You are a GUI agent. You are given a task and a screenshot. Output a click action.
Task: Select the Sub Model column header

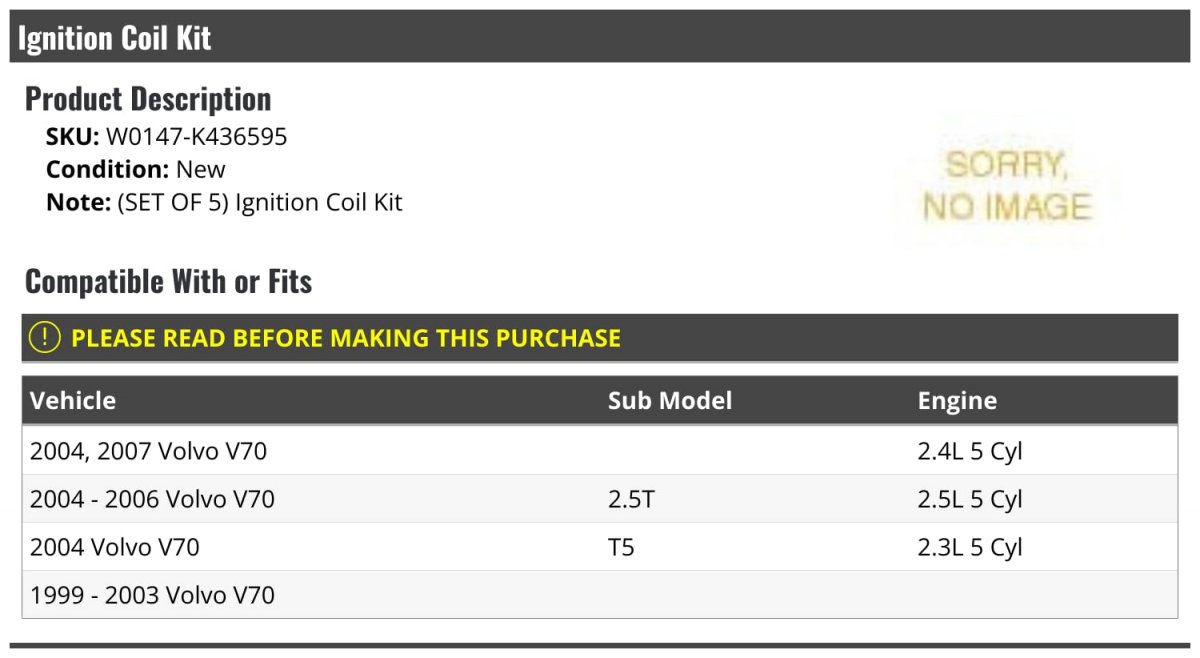(670, 401)
